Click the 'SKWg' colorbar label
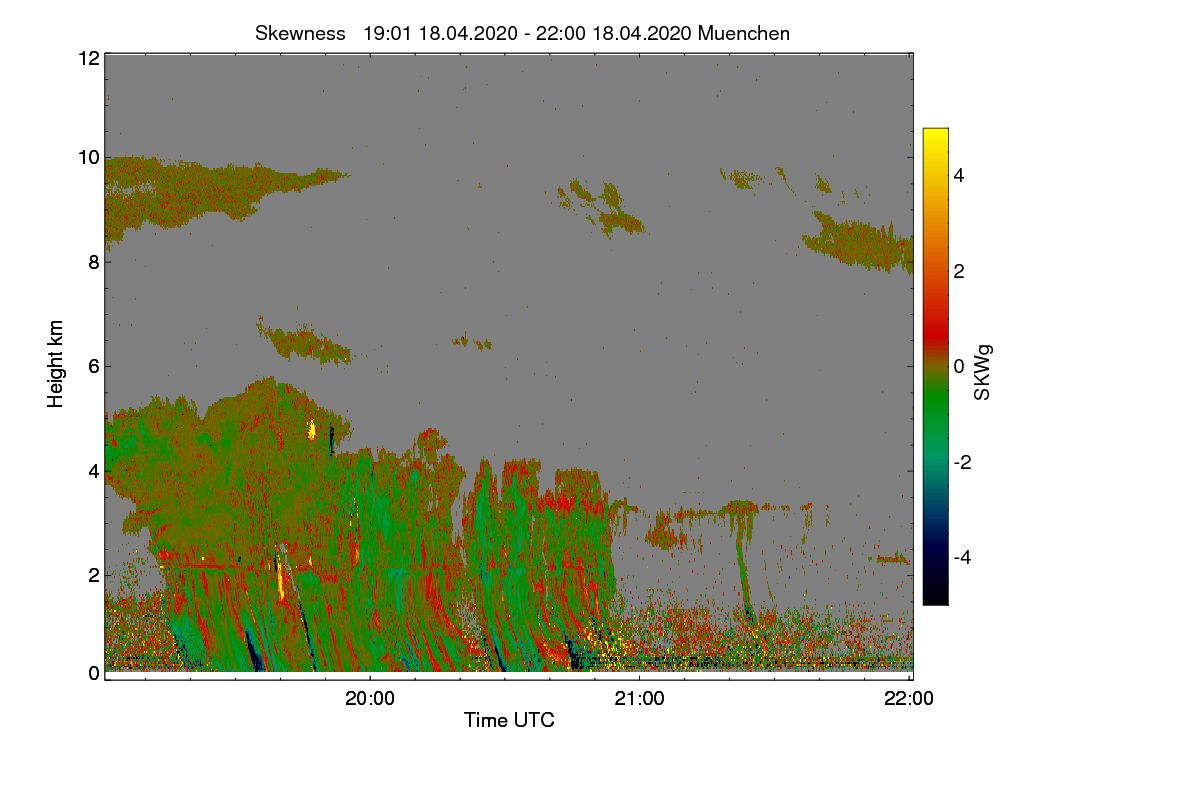 tap(983, 373)
